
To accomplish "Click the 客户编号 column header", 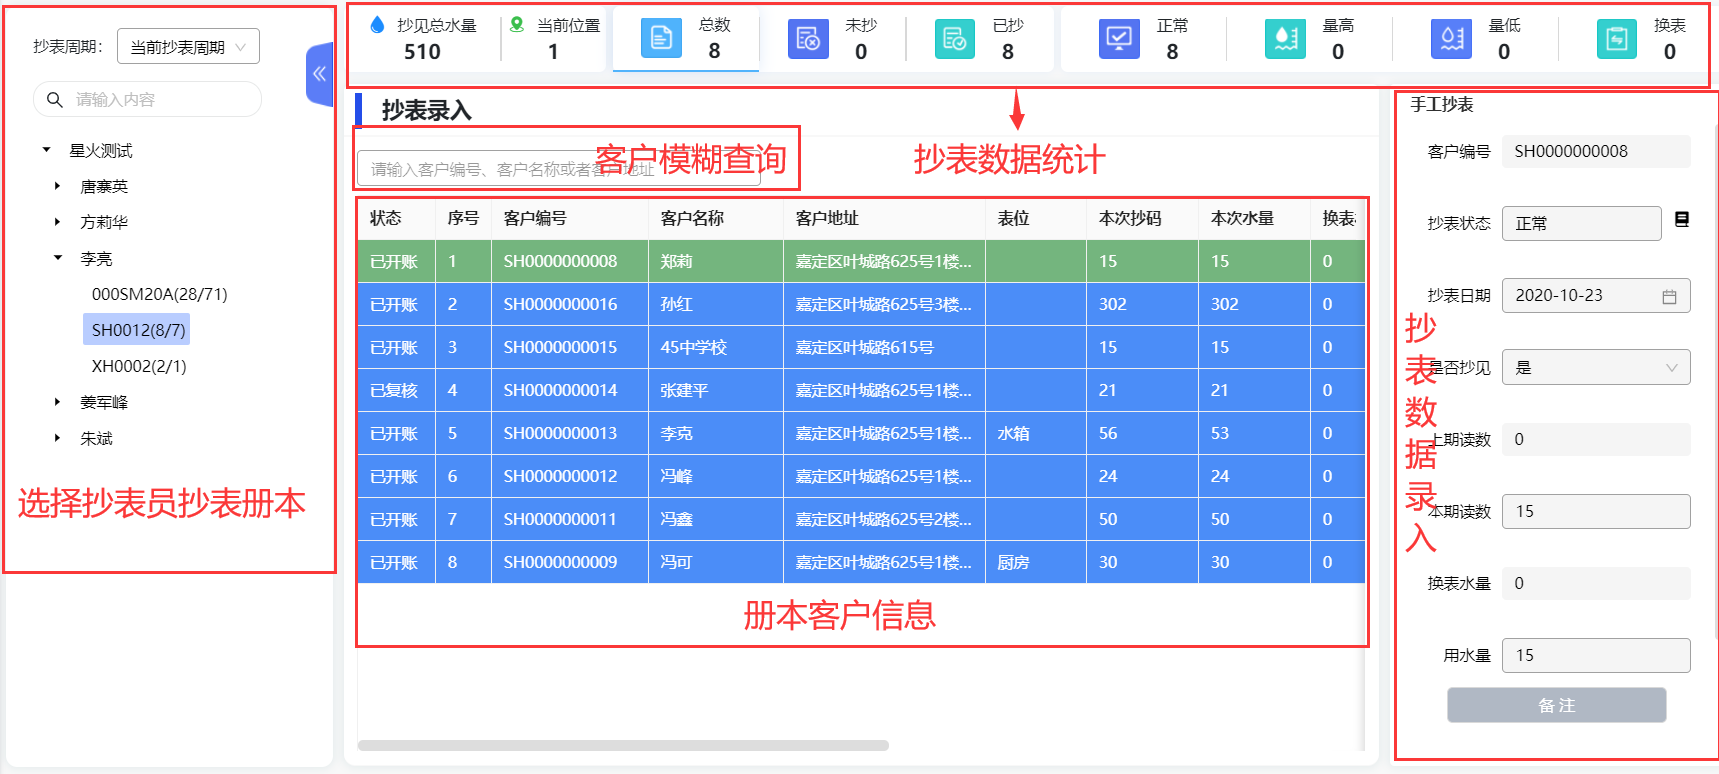I will click(570, 218).
